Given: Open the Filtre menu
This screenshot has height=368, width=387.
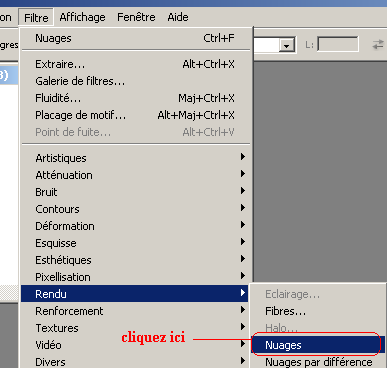Looking at the screenshot, I should 36,17.
